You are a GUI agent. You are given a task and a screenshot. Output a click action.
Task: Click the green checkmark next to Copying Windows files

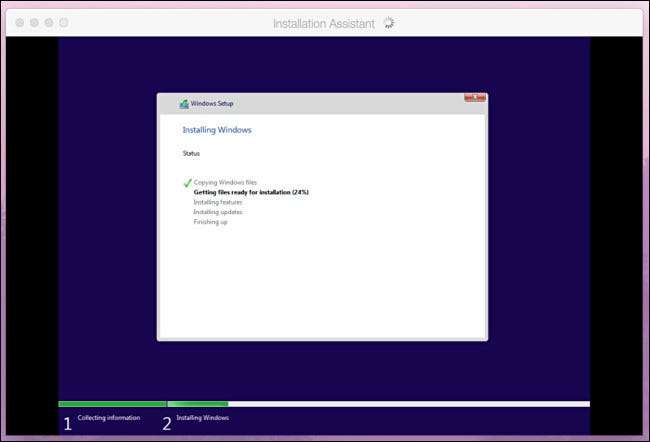(187, 182)
